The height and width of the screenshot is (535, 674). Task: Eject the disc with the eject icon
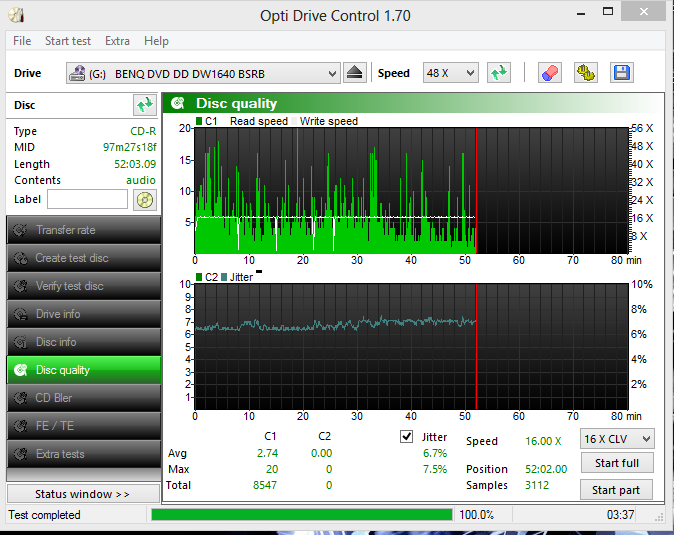(x=355, y=73)
